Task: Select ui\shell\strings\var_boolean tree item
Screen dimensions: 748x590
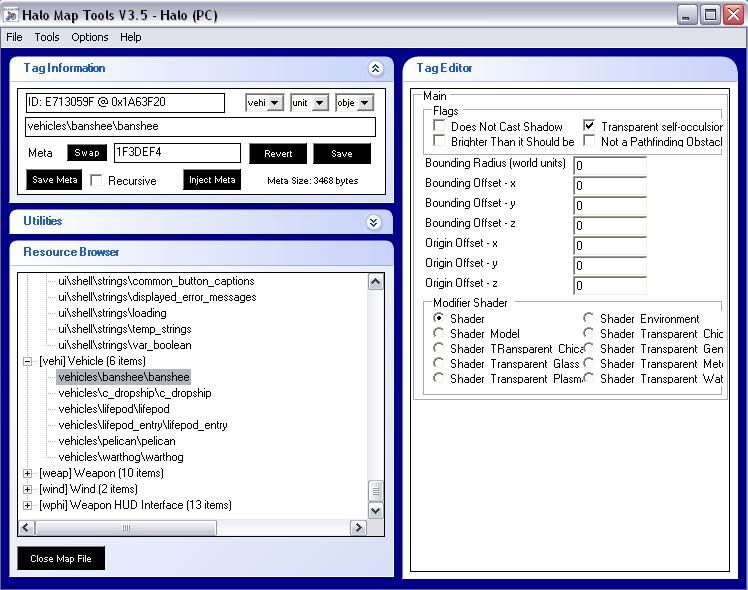Action: [x=125, y=345]
